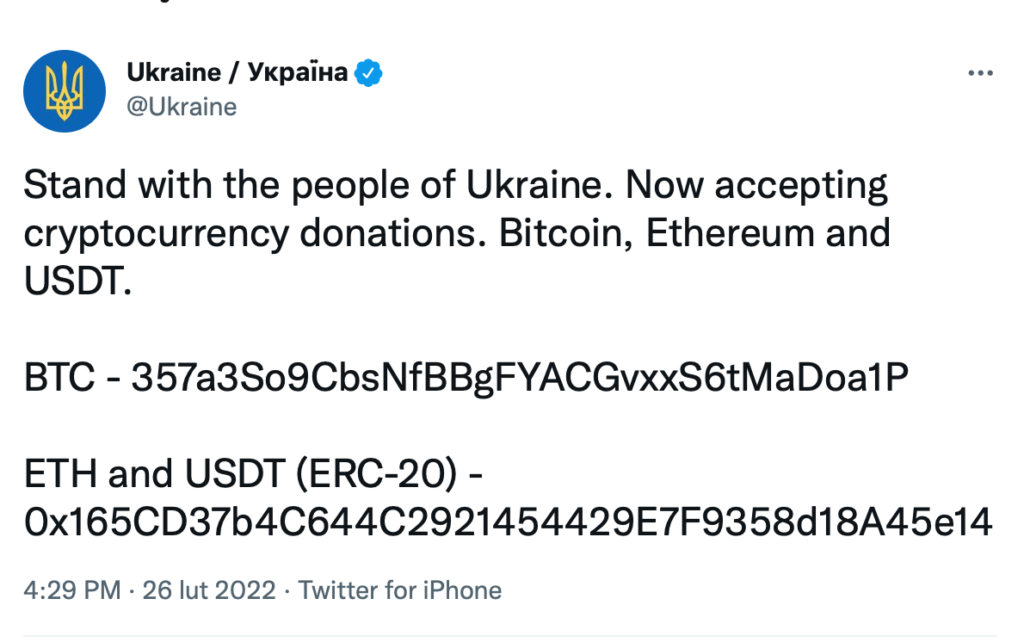This screenshot has width=1024, height=642.
Task: Click the "Ukraine / Україна" display name
Action: tap(237, 72)
